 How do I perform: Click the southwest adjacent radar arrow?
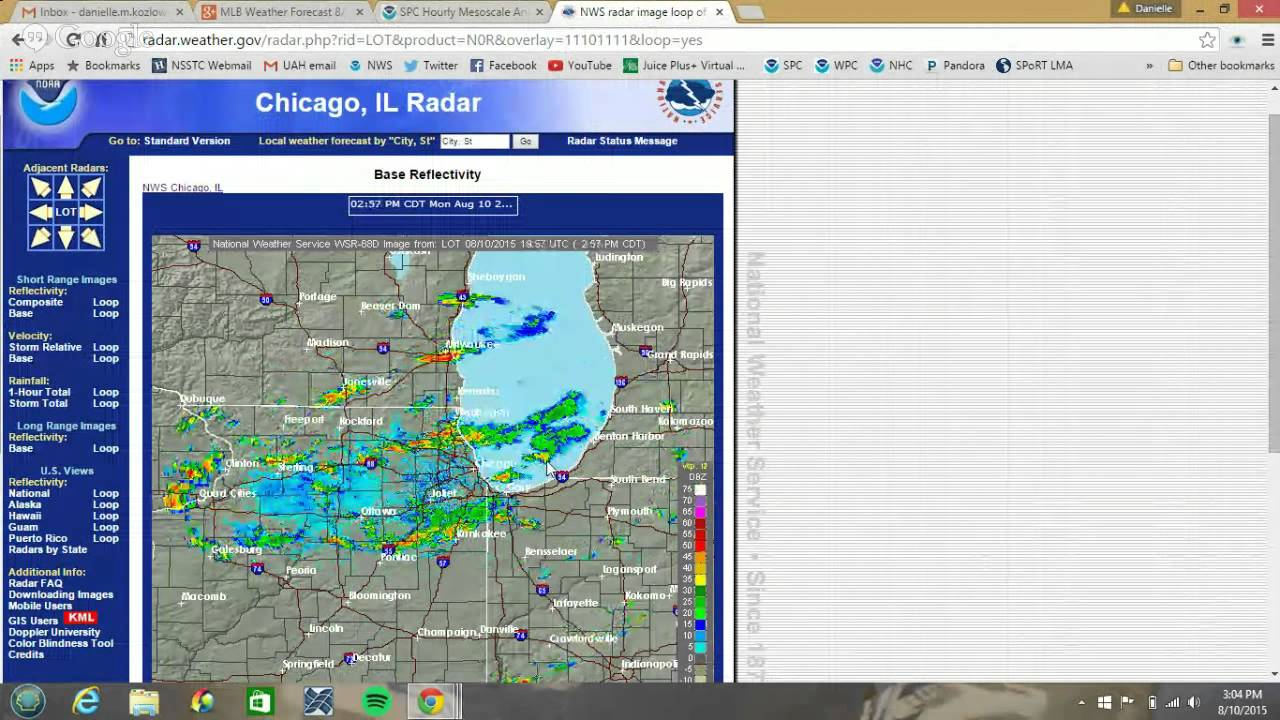[x=40, y=237]
